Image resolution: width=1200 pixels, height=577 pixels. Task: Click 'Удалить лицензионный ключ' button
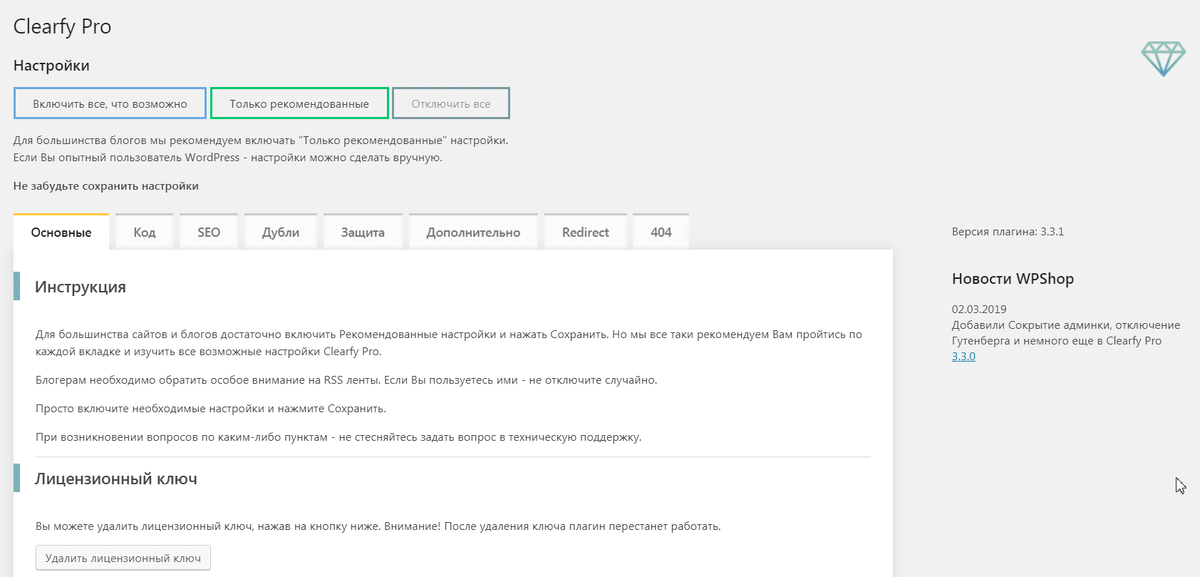click(123, 557)
